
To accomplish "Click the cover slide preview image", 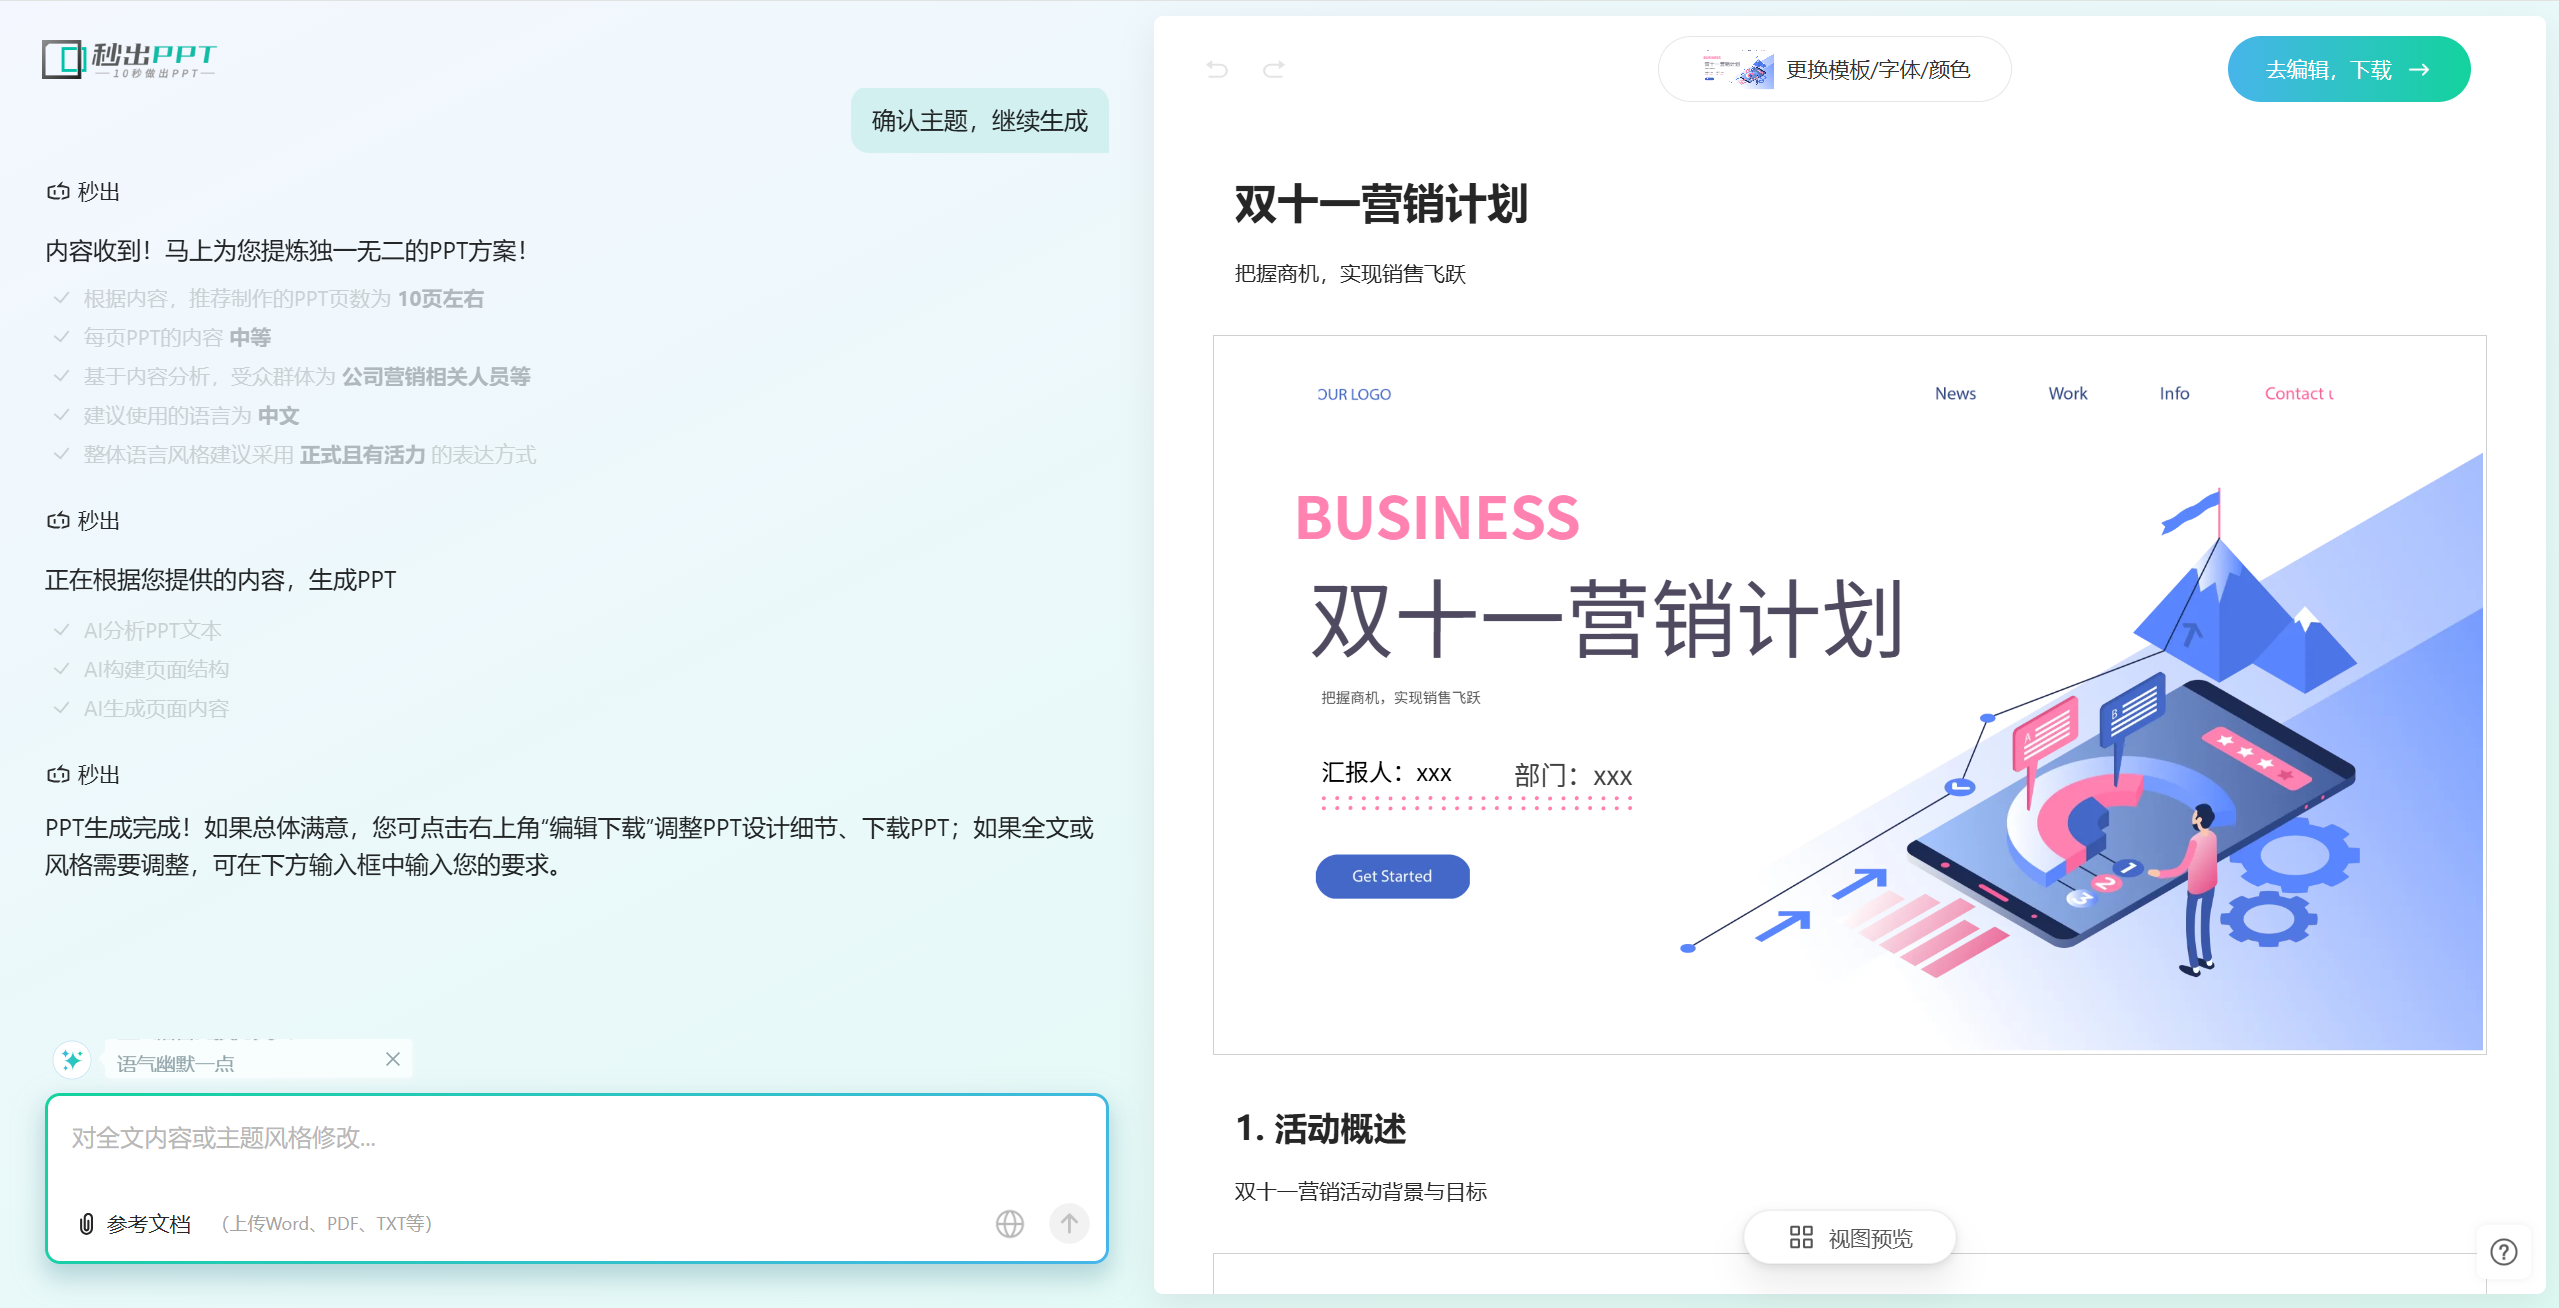I will (x=1849, y=694).
